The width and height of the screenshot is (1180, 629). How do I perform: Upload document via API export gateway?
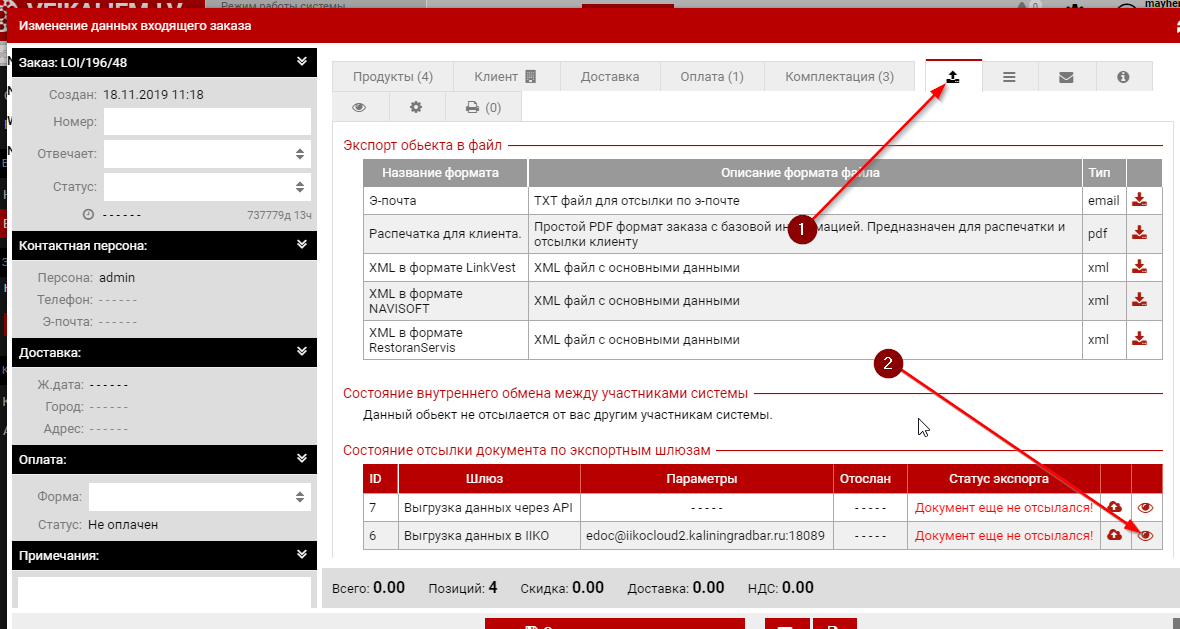coord(1115,508)
